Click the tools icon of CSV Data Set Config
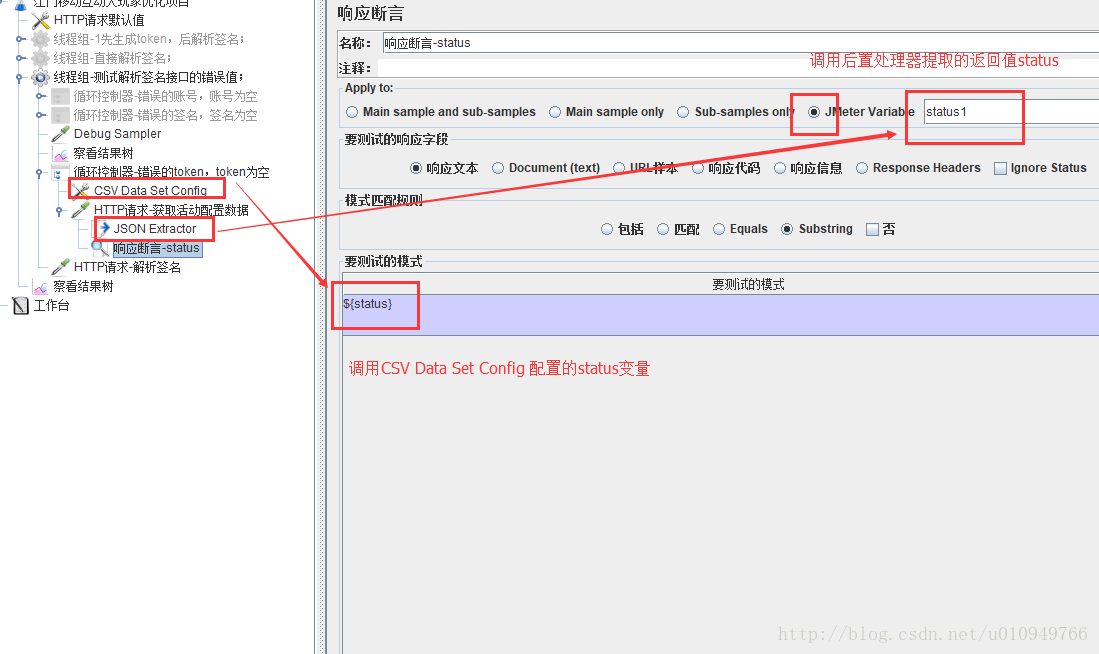This screenshot has width=1099, height=654. pos(81,191)
